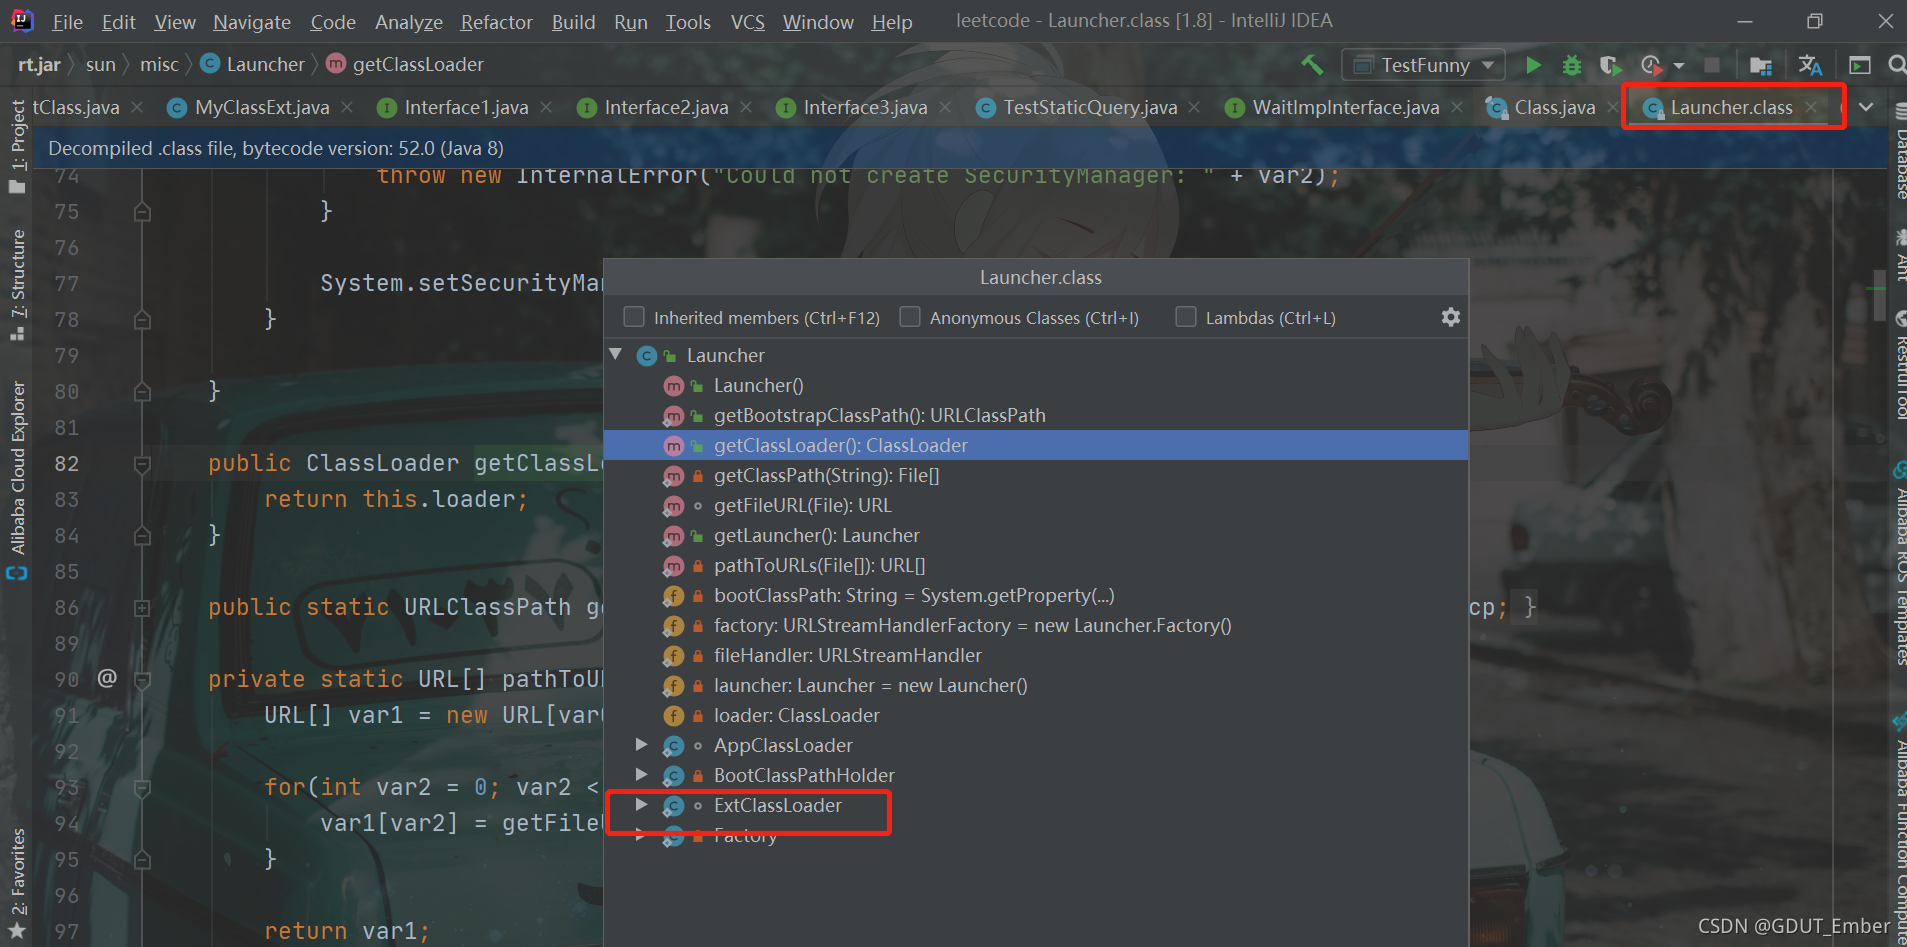This screenshot has width=1907, height=947.
Task: Collapse the Launcher root tree node
Action: coord(616,355)
